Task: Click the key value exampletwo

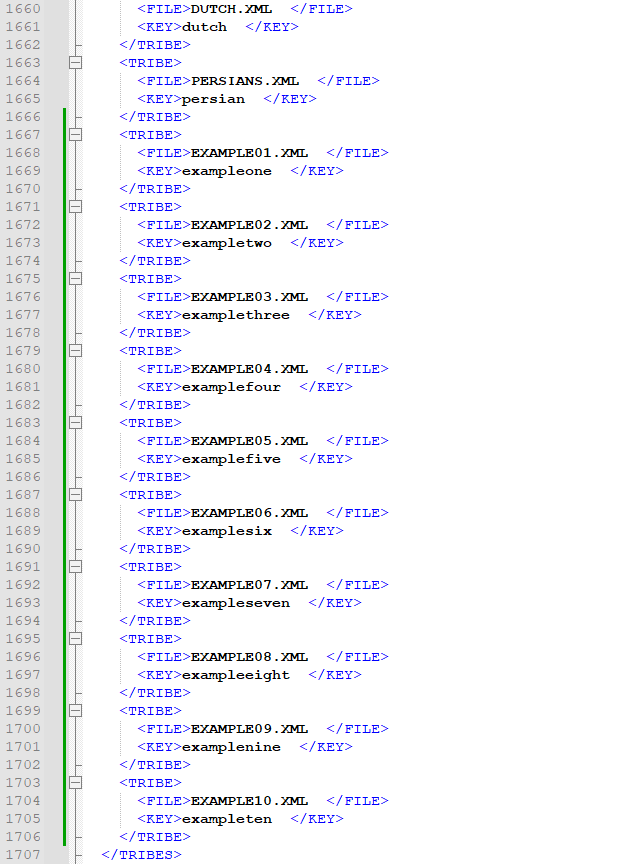Action: (x=227, y=243)
